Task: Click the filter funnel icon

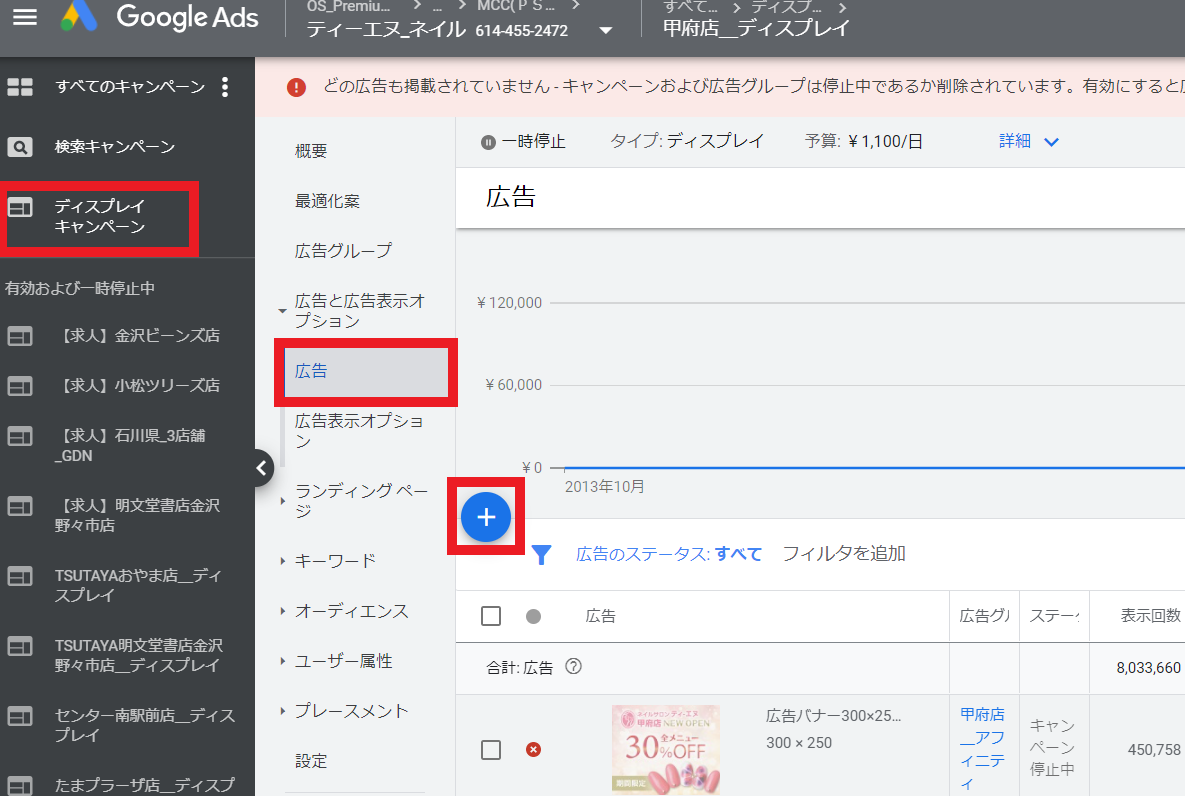Action: tap(541, 555)
